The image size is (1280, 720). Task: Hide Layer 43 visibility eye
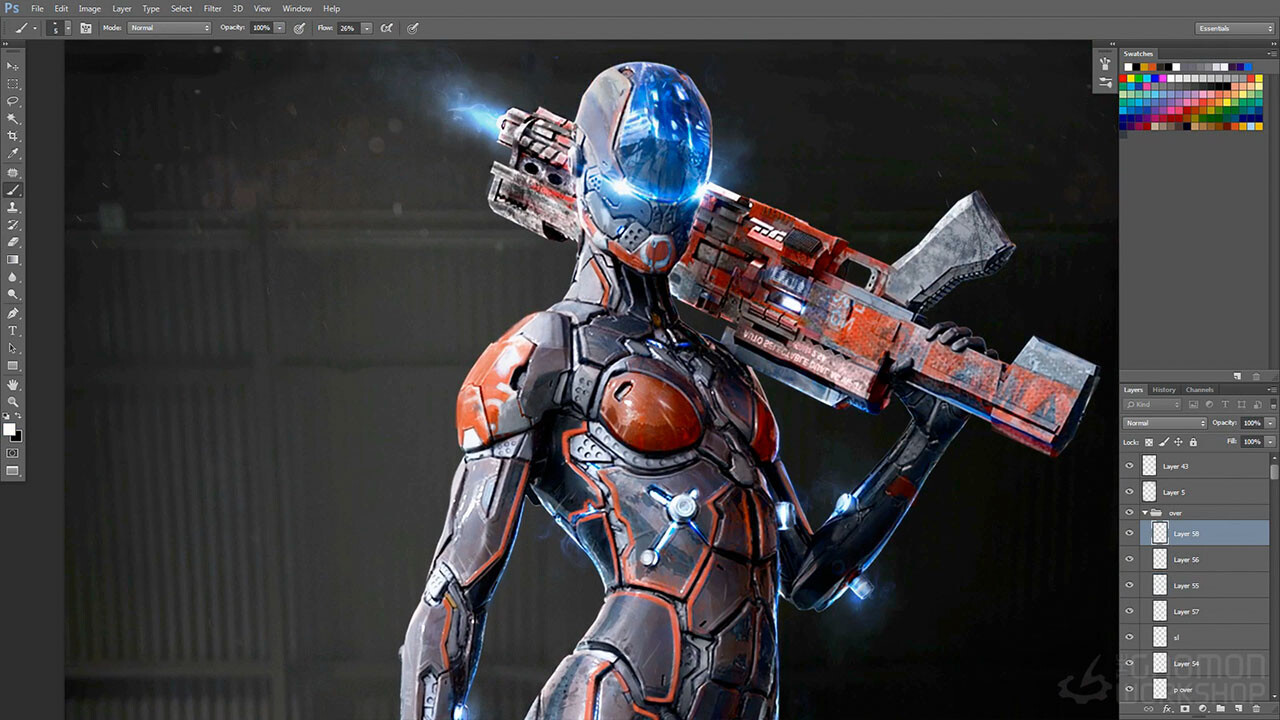click(1130, 466)
